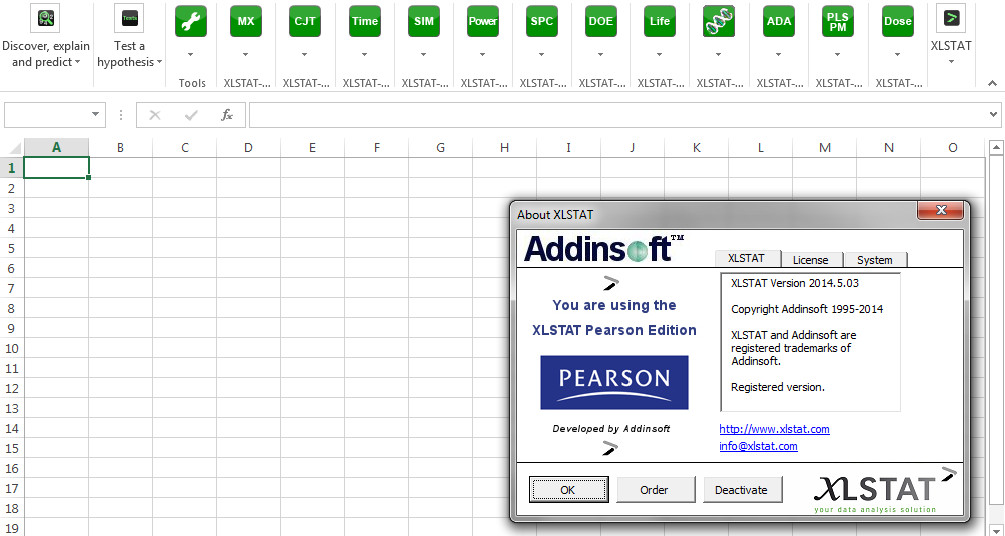Click the vertical scrollbar up arrow
This screenshot has width=1005, height=536.
pyautogui.click(x=995, y=149)
